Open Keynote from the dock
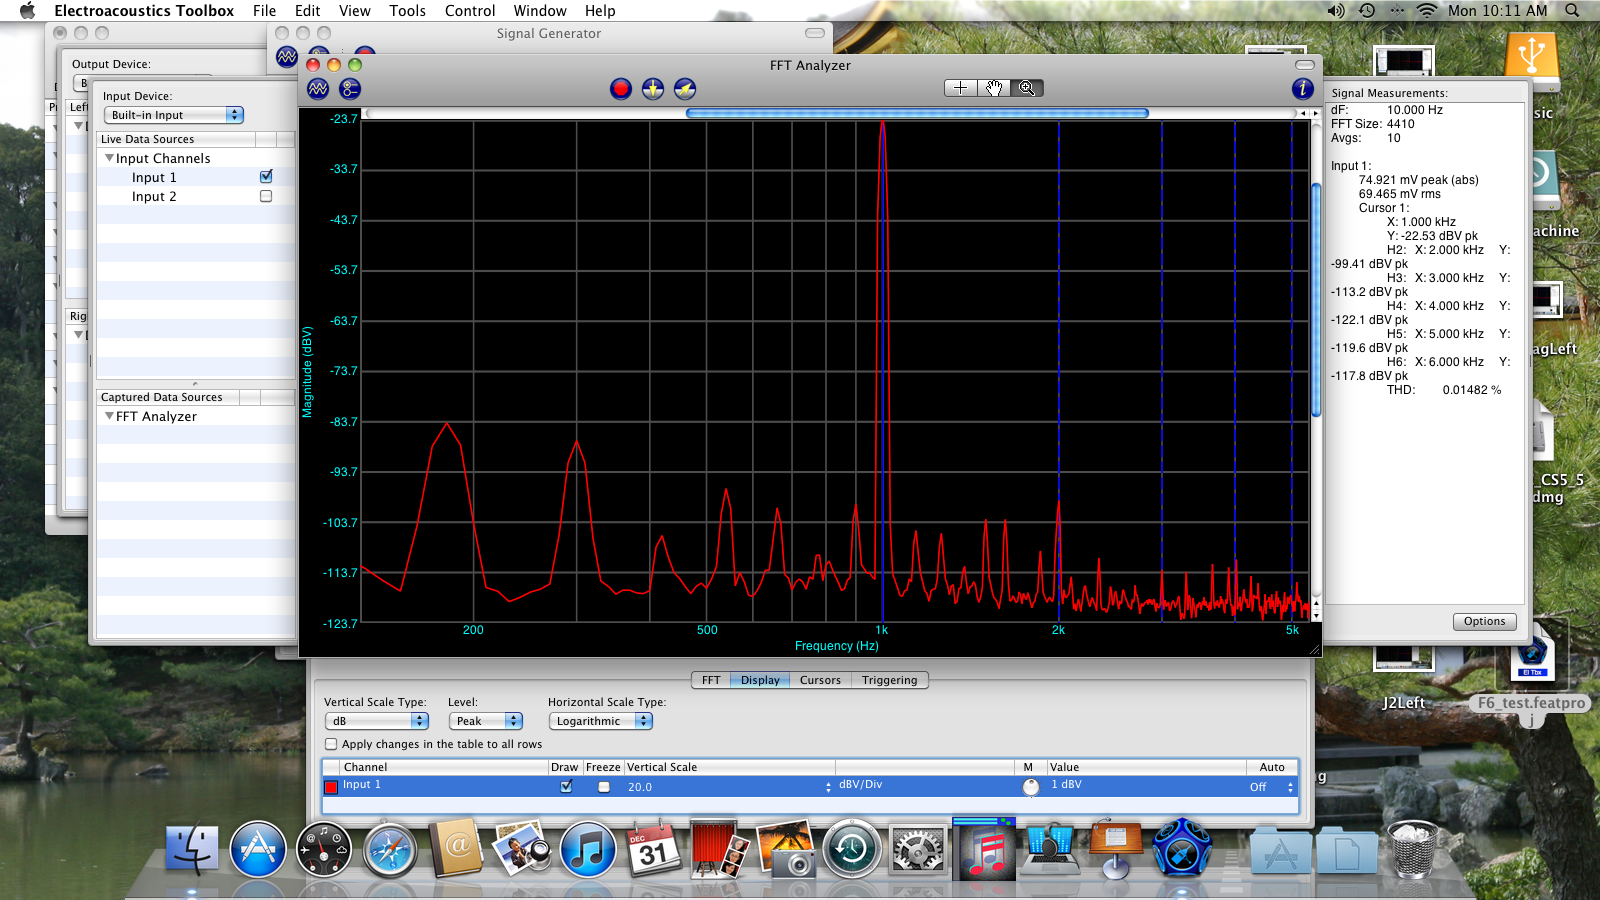This screenshot has height=900, width=1600. pyautogui.click(x=1116, y=850)
